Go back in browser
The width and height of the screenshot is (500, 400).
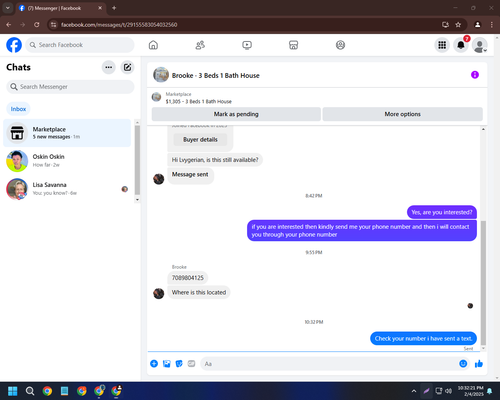9,25
